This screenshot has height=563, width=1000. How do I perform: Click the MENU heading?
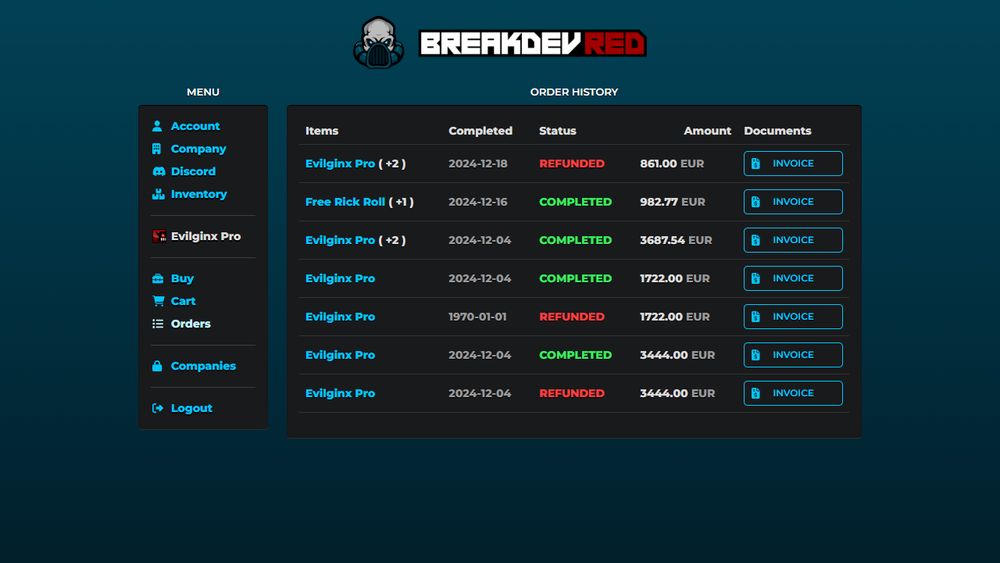click(x=203, y=92)
